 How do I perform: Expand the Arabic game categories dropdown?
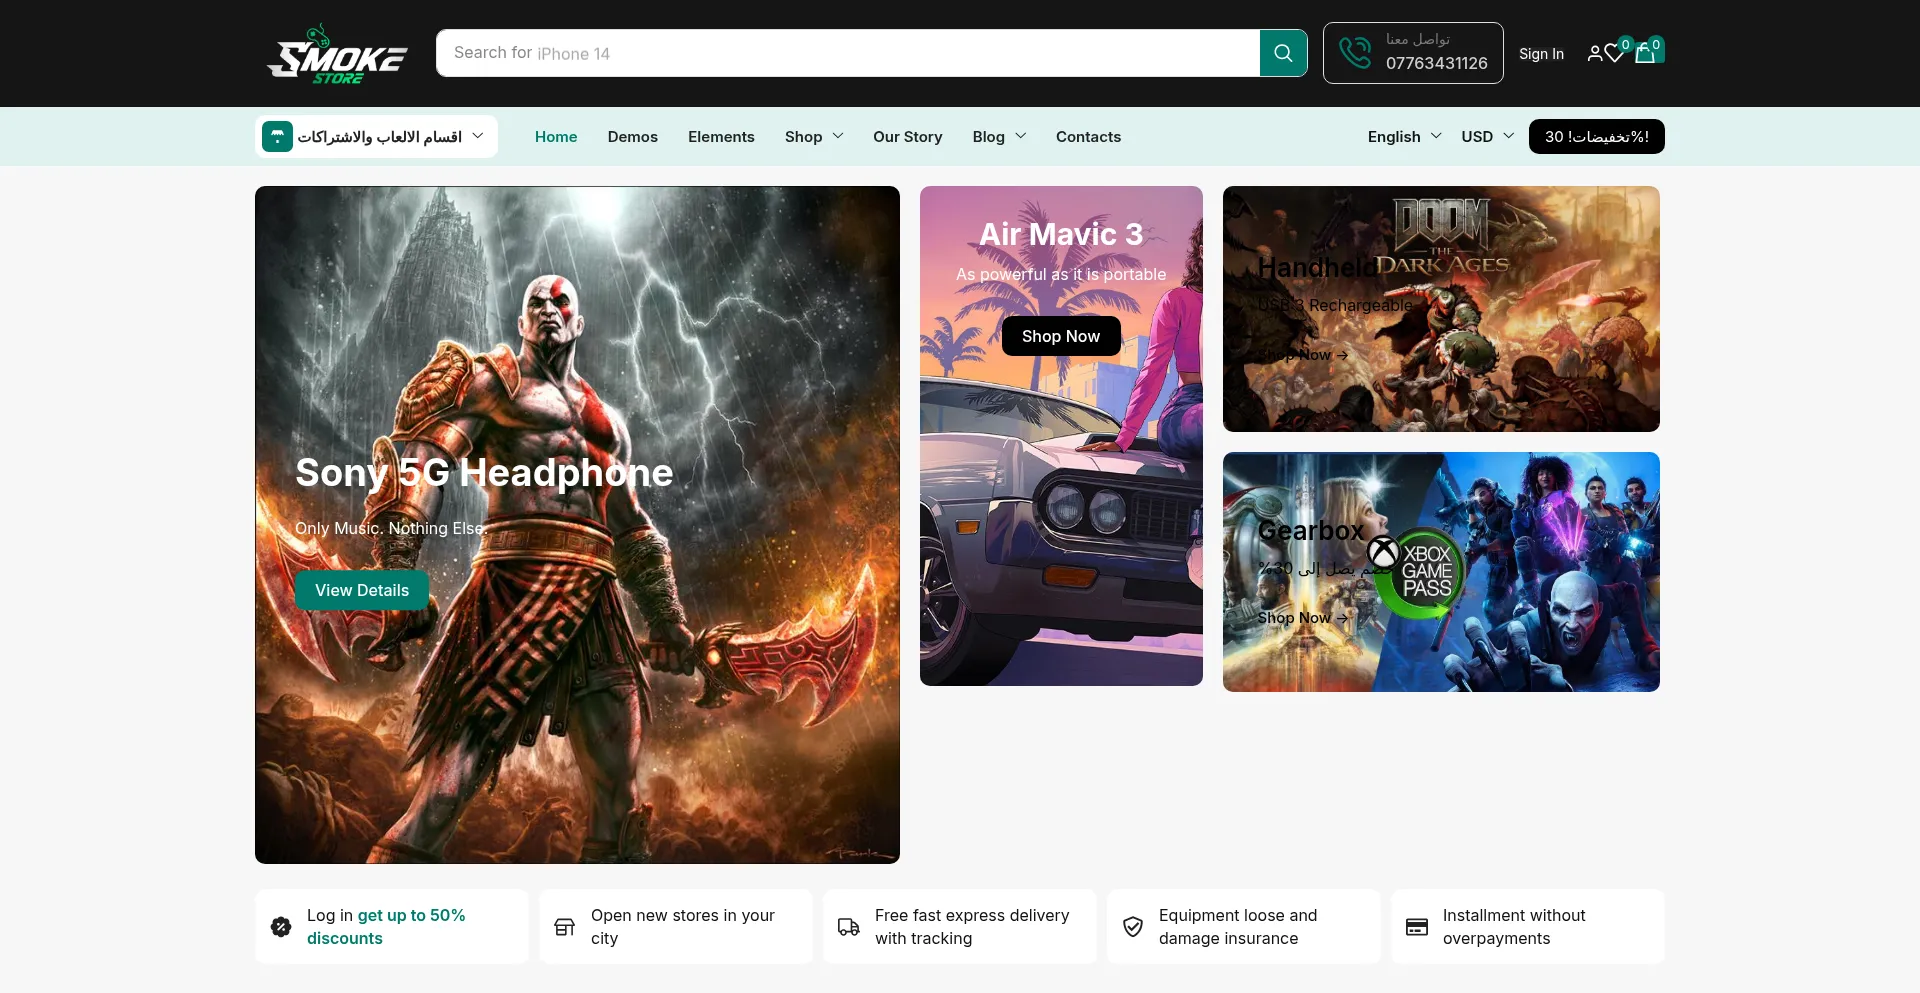click(376, 137)
